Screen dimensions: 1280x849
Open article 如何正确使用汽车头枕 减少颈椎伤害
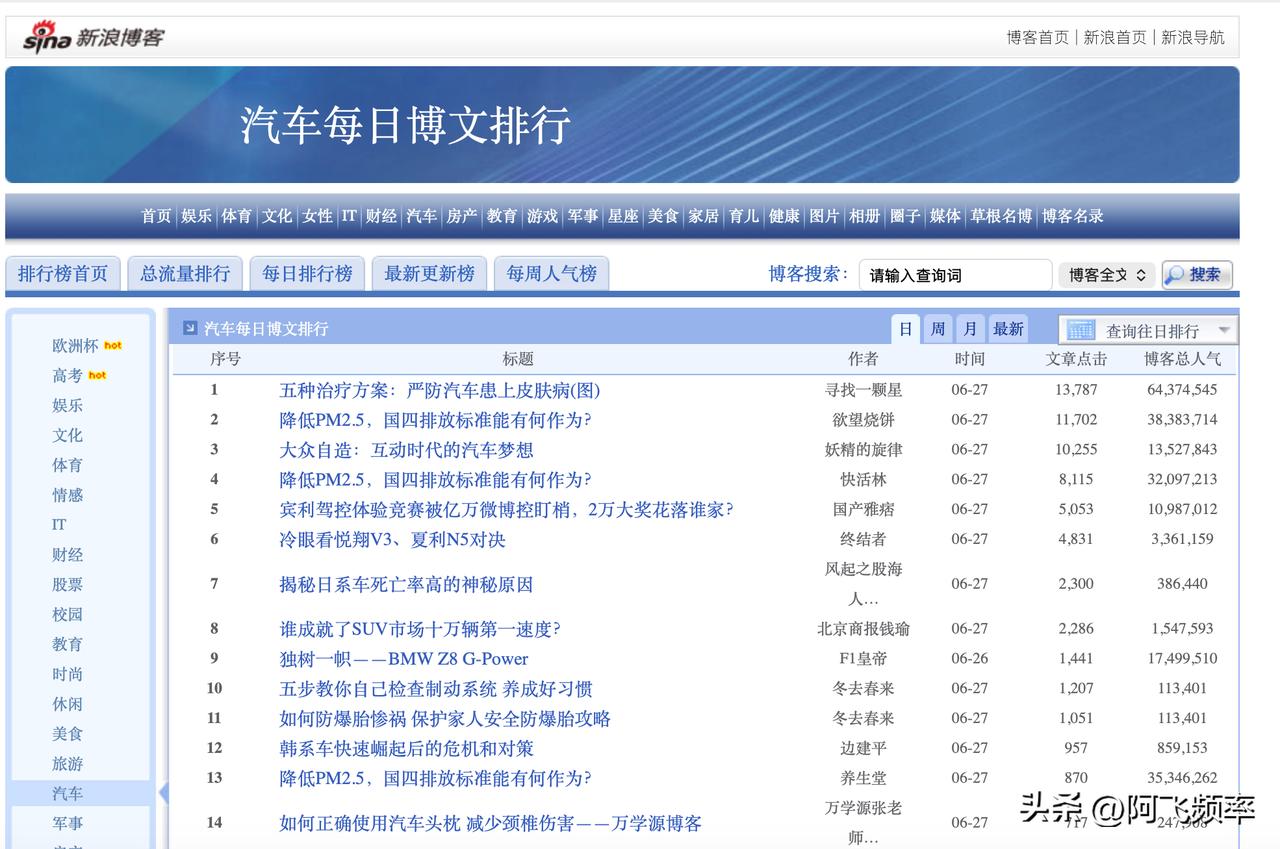point(490,823)
